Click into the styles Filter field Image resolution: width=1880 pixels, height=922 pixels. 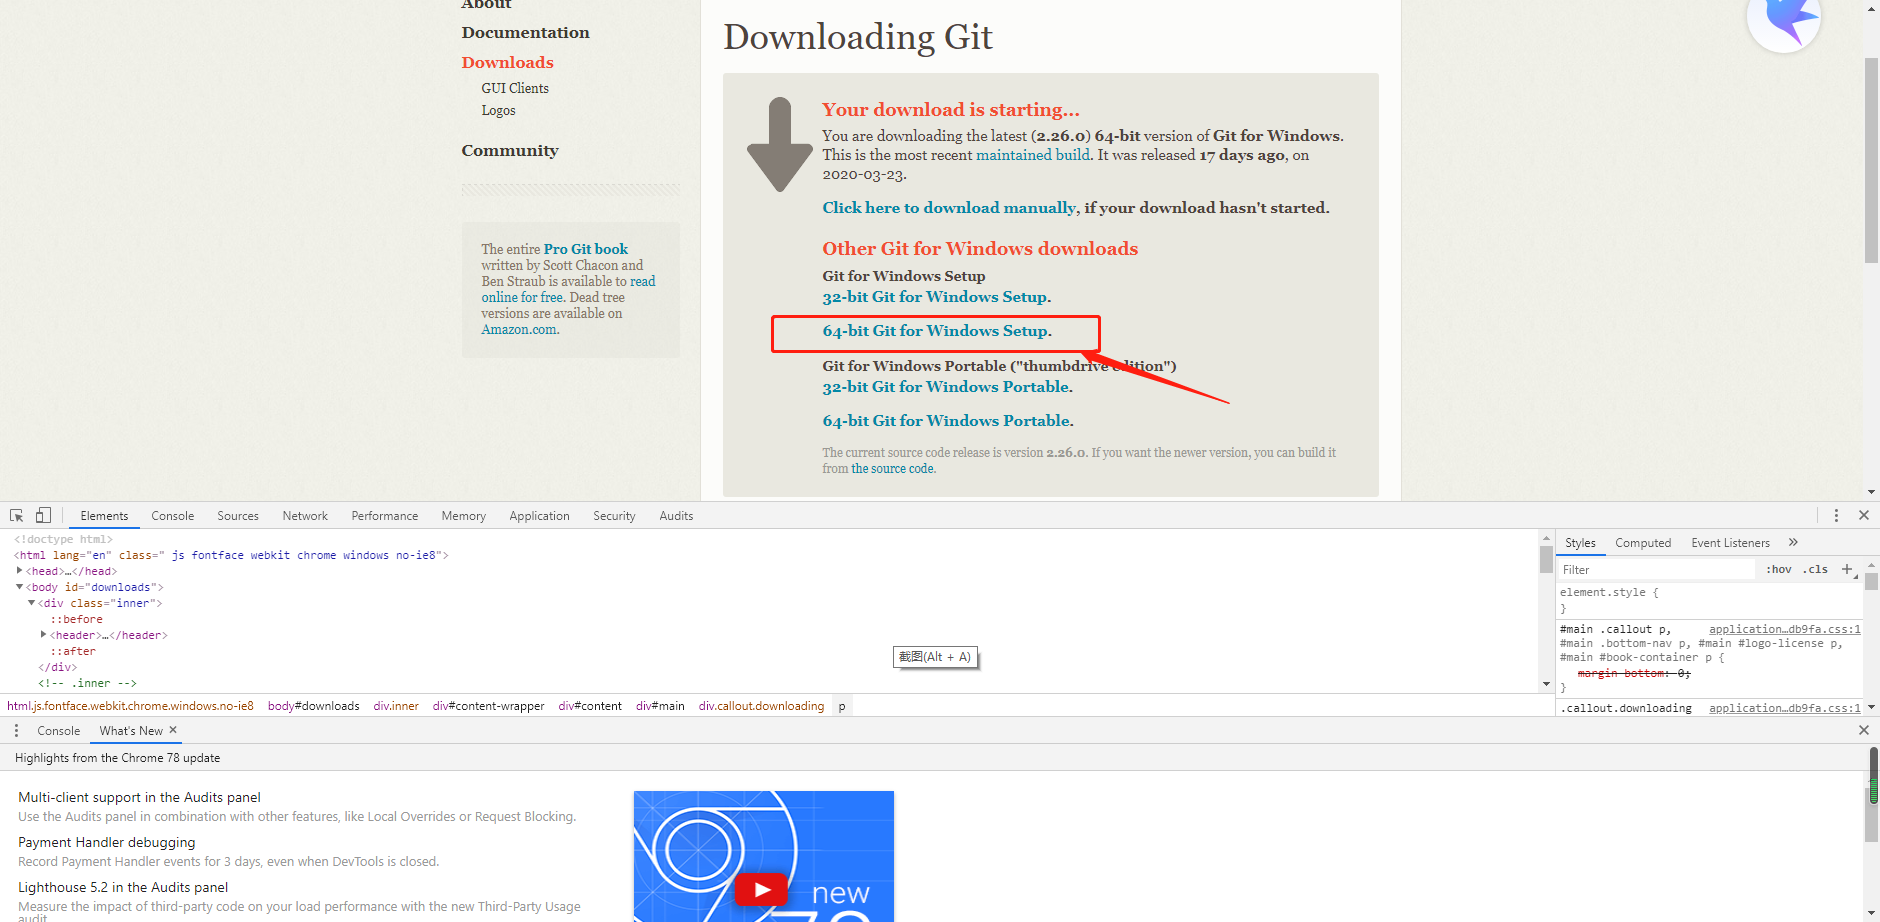click(x=1657, y=569)
